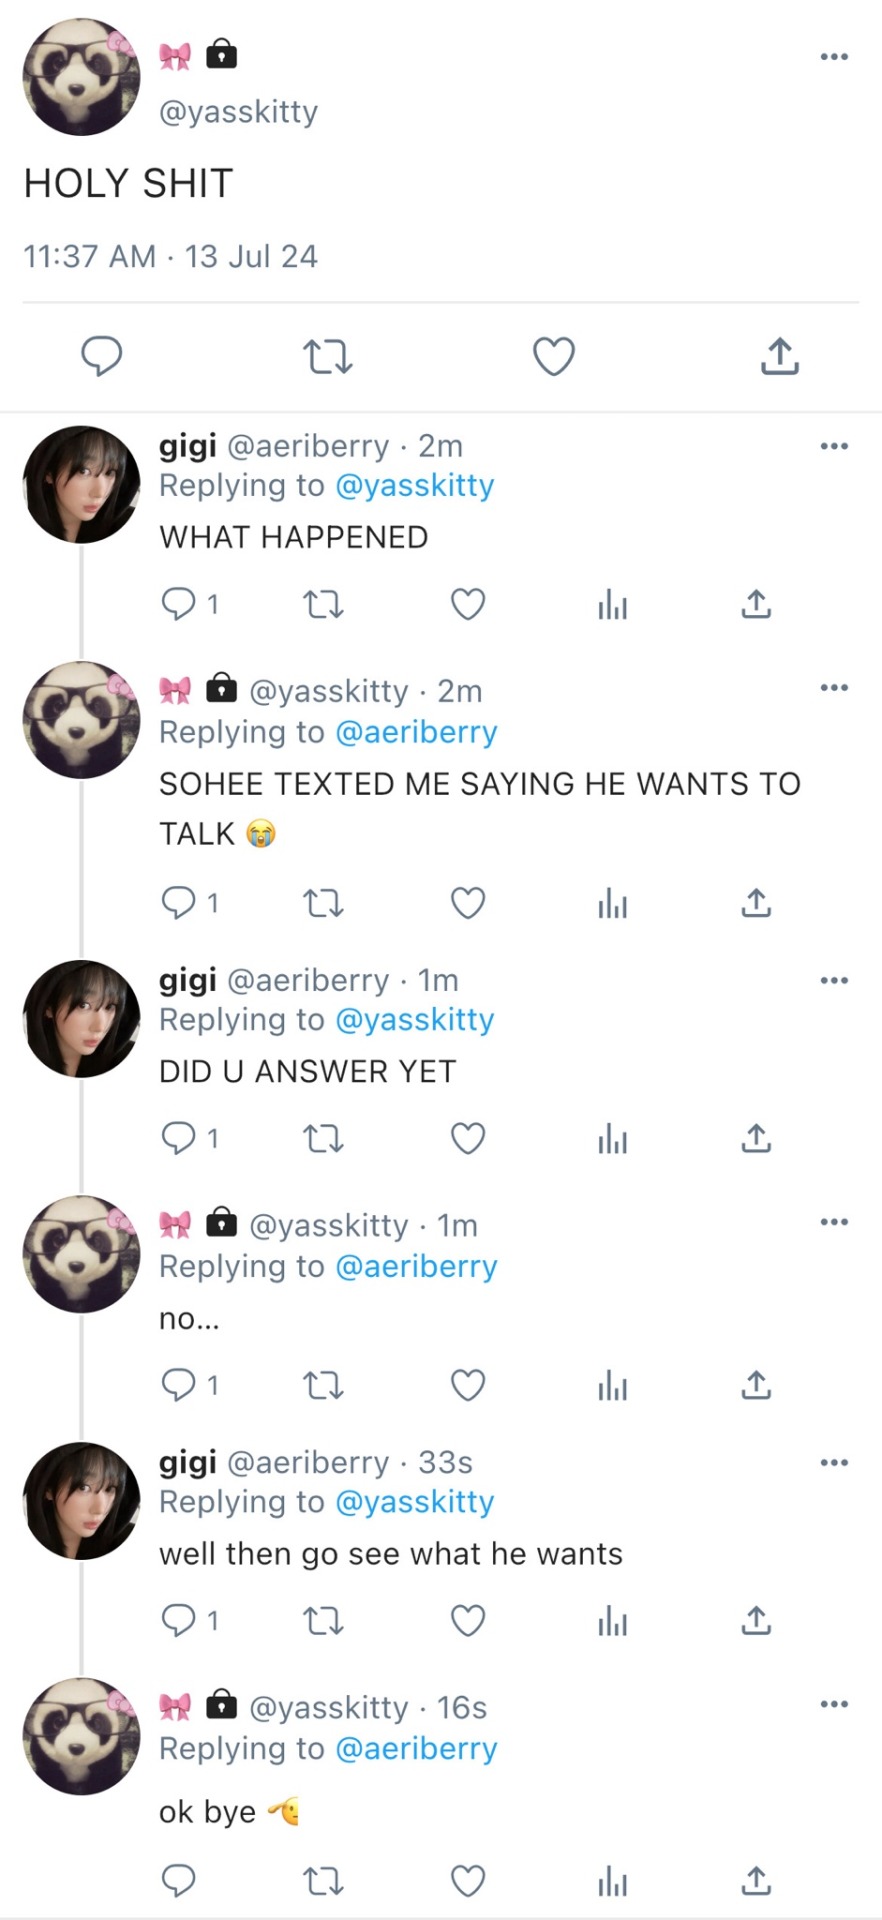Like the DID U ANSWER YET reply
882x1920 pixels.
[x=468, y=1138]
